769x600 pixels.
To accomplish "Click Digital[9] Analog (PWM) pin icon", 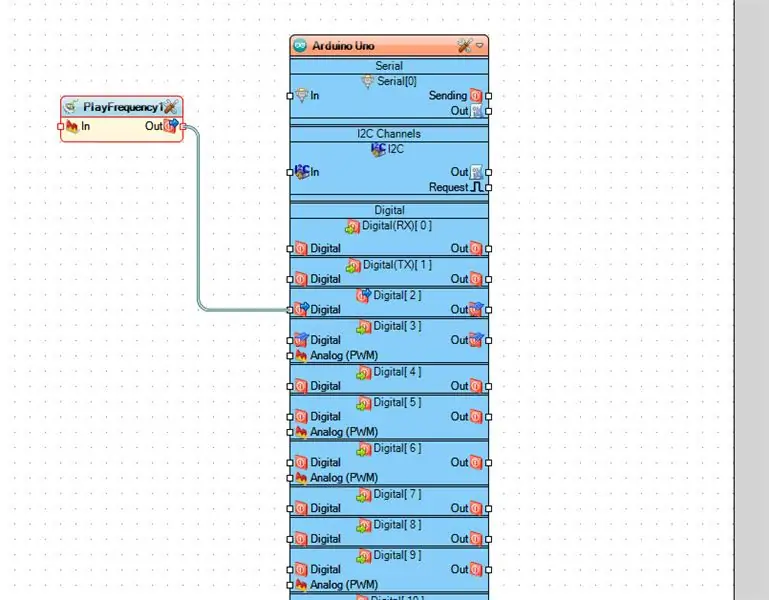I will [x=301, y=585].
